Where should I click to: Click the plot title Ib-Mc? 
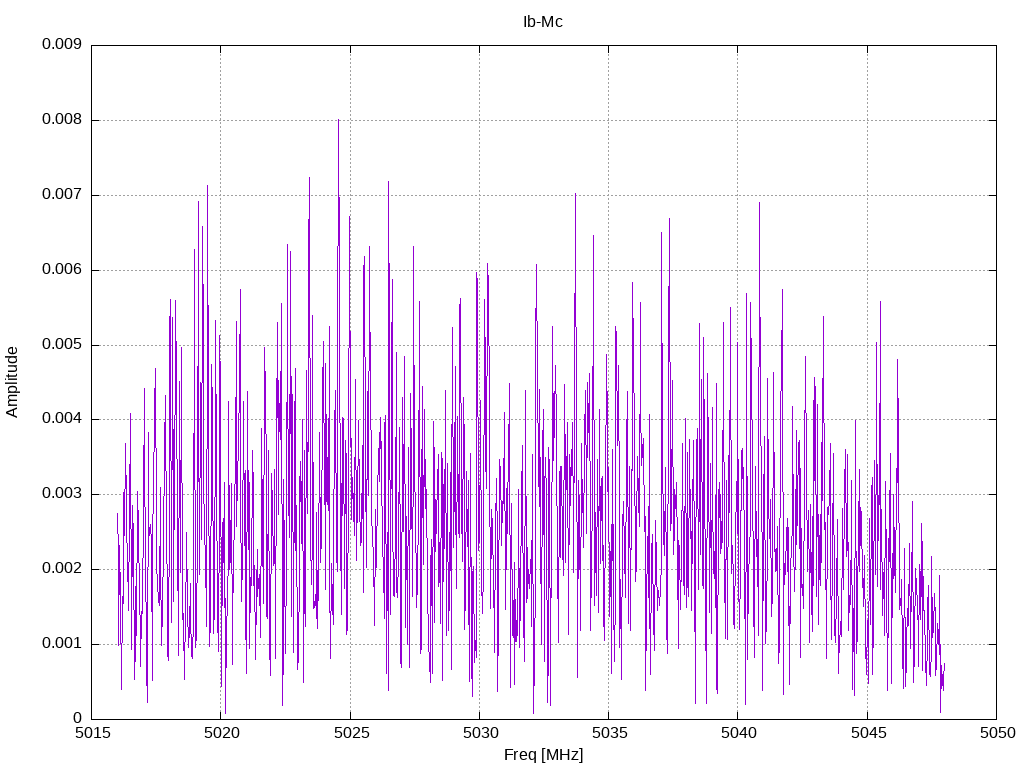pyautogui.click(x=543, y=22)
